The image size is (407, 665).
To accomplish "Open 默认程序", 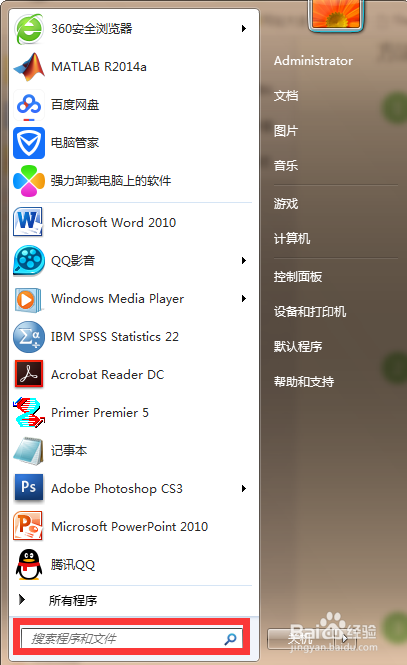I will point(298,346).
